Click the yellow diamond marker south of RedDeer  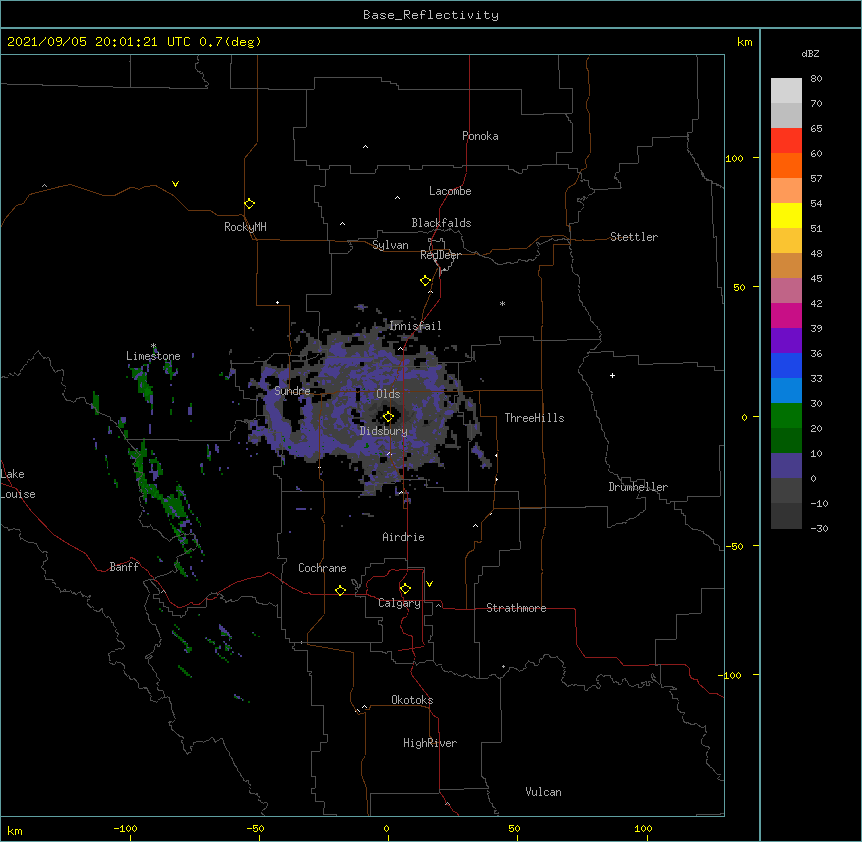pos(426,281)
